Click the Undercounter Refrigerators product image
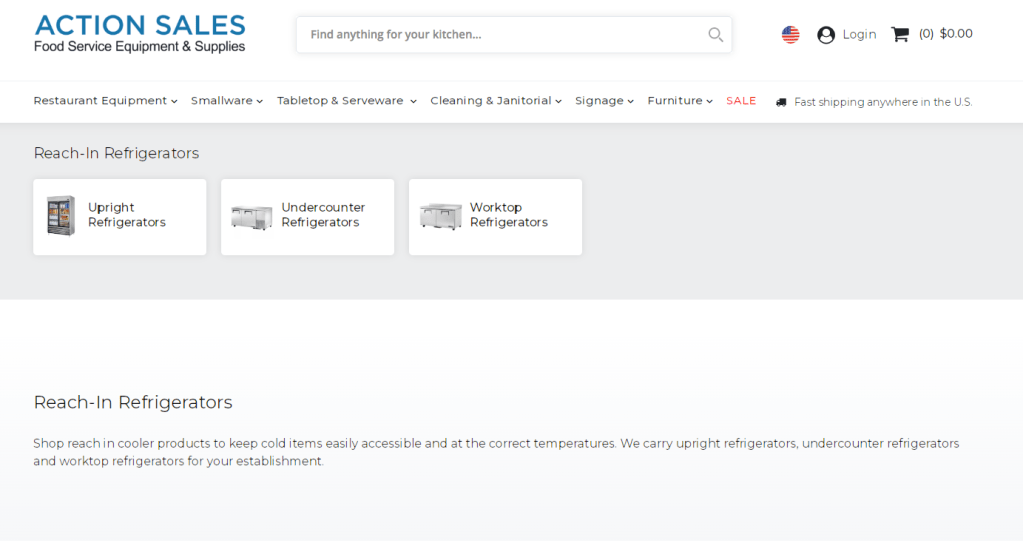The height and width of the screenshot is (543, 1023). coord(251,216)
